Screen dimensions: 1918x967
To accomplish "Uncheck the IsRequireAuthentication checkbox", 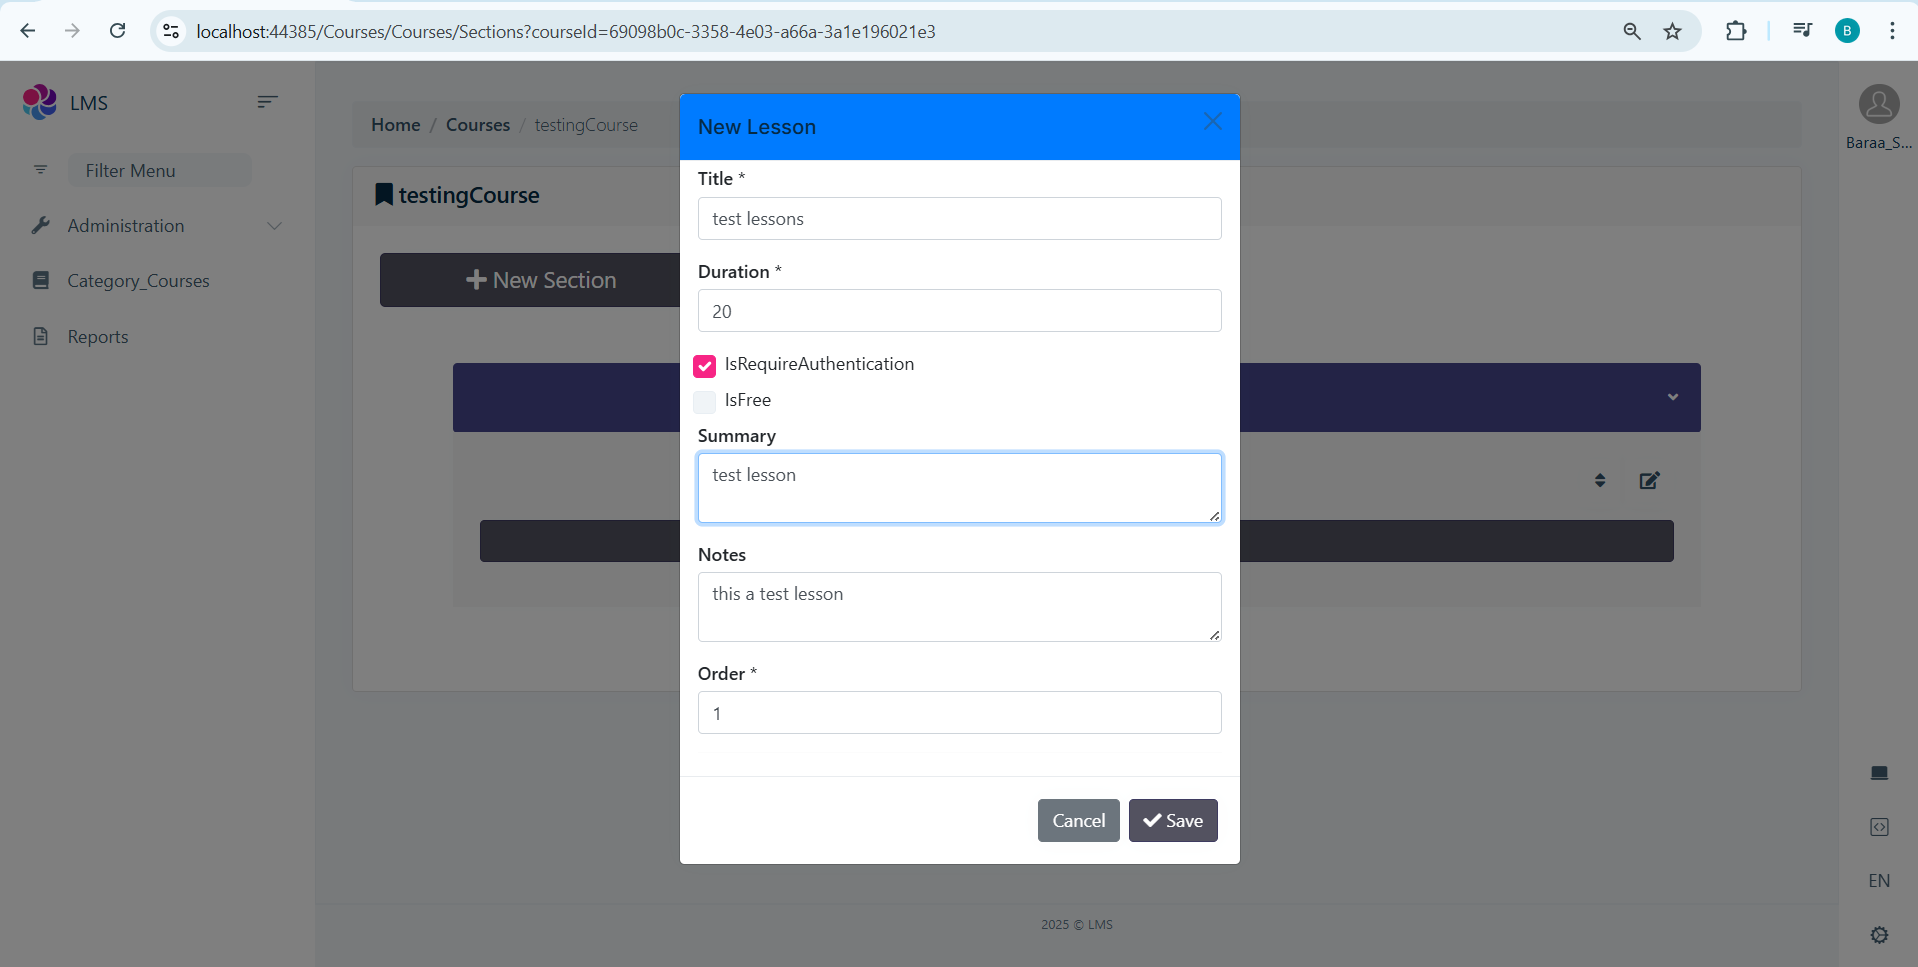I will (704, 366).
